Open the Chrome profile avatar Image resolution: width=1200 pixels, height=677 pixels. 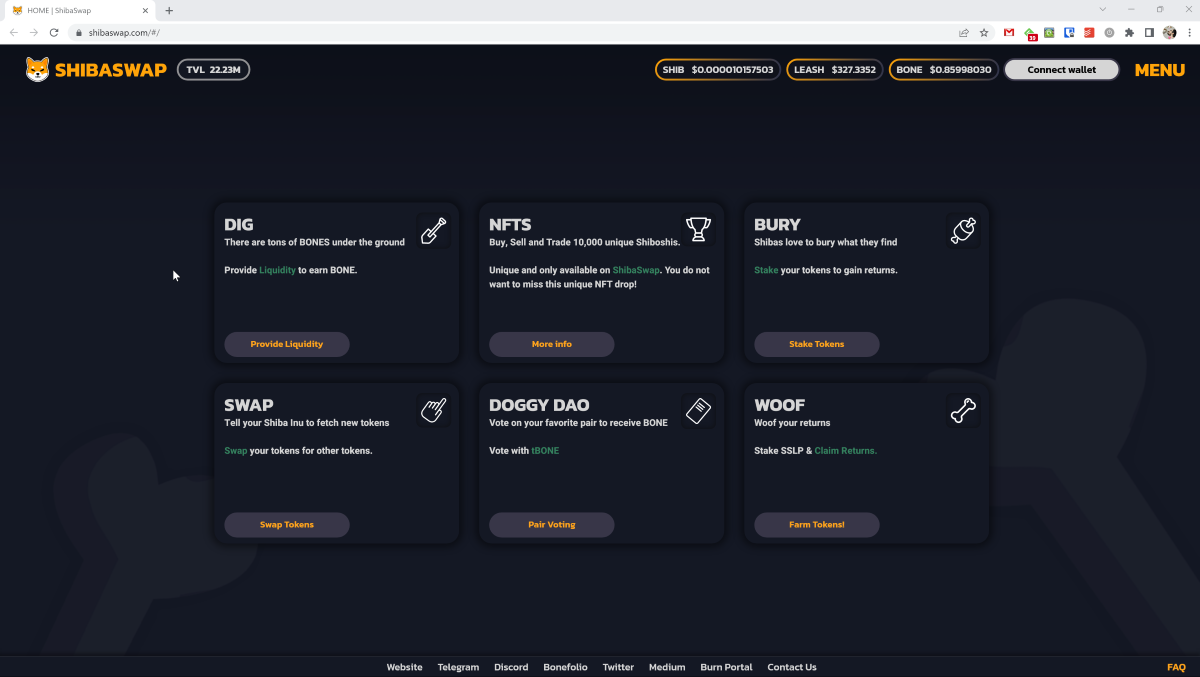click(1170, 32)
